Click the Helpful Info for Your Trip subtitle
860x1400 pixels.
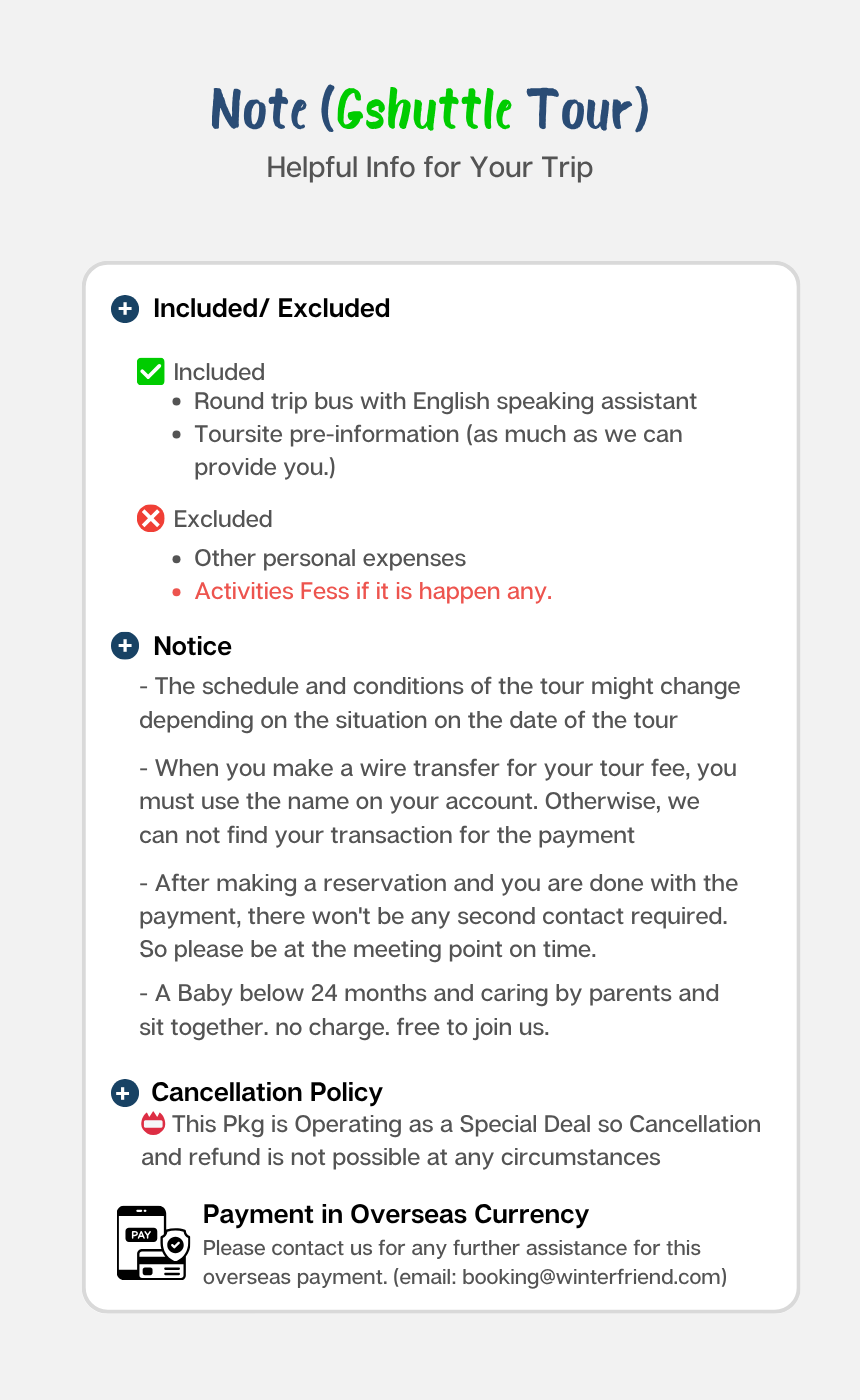point(430,167)
